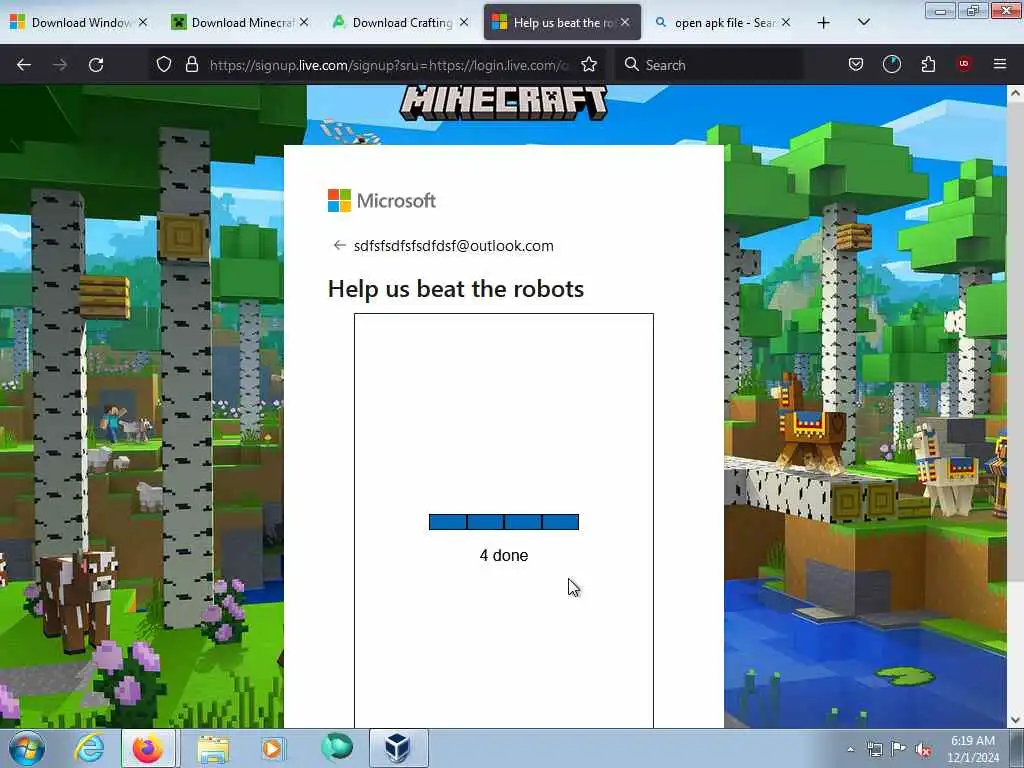Screen dimensions: 1024x768
Task: Click the browser Search box
Action: pyautogui.click(x=709, y=65)
